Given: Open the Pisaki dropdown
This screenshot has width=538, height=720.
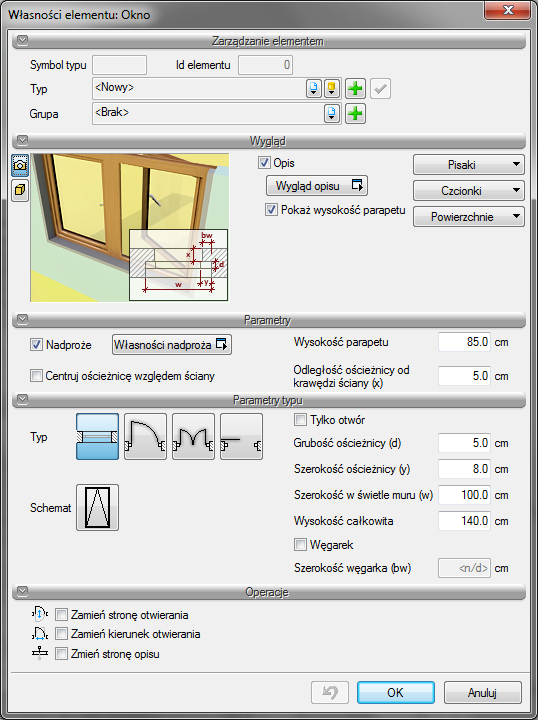Looking at the screenshot, I should click(x=469, y=165).
